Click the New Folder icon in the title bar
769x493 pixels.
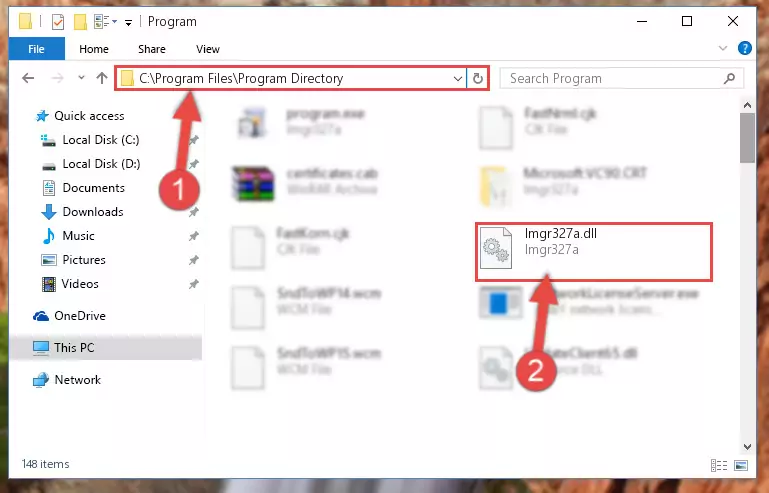pyautogui.click(x=80, y=22)
